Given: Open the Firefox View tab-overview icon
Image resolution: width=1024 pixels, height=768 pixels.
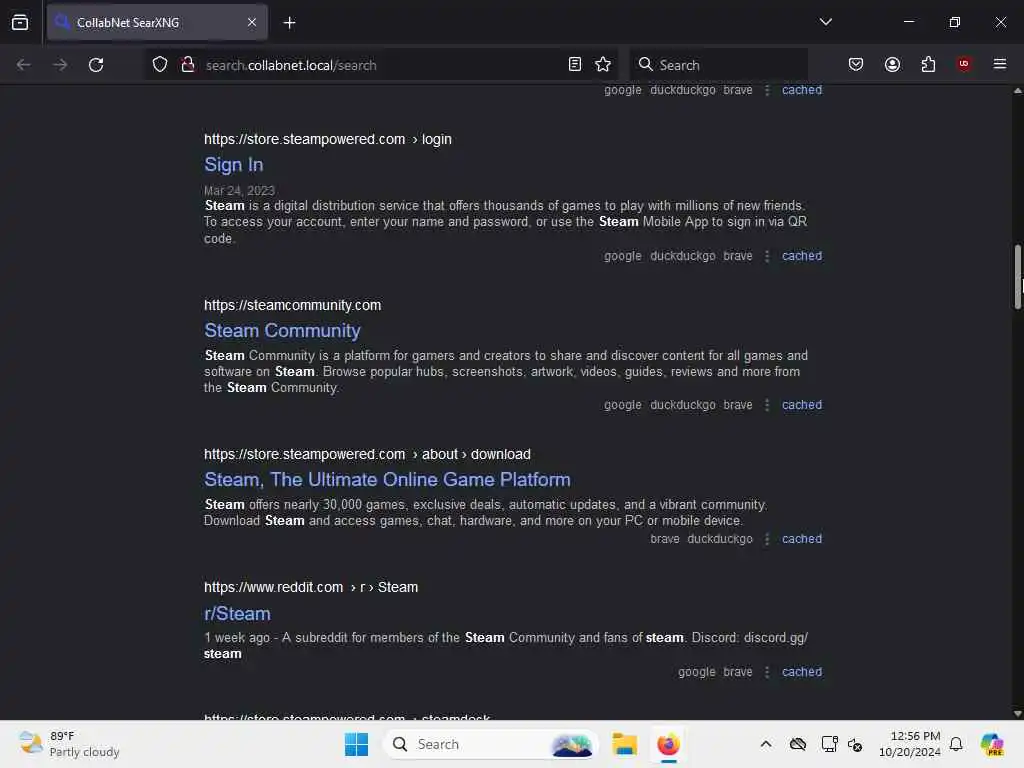Looking at the screenshot, I should pyautogui.click(x=20, y=22).
